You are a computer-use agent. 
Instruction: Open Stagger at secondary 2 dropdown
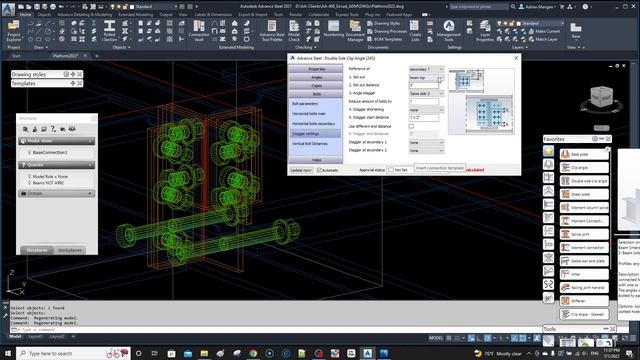[x=426, y=151]
